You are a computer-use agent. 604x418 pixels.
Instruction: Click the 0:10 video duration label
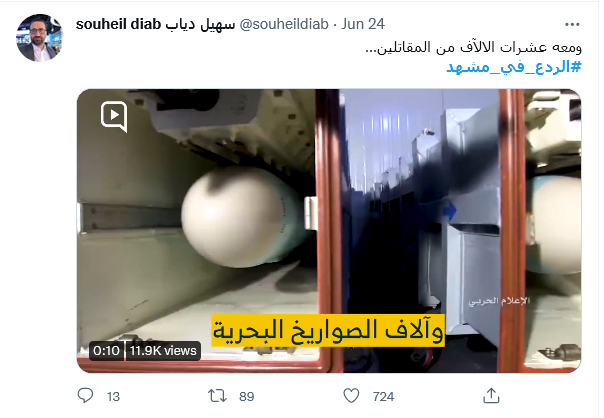pyautogui.click(x=107, y=351)
